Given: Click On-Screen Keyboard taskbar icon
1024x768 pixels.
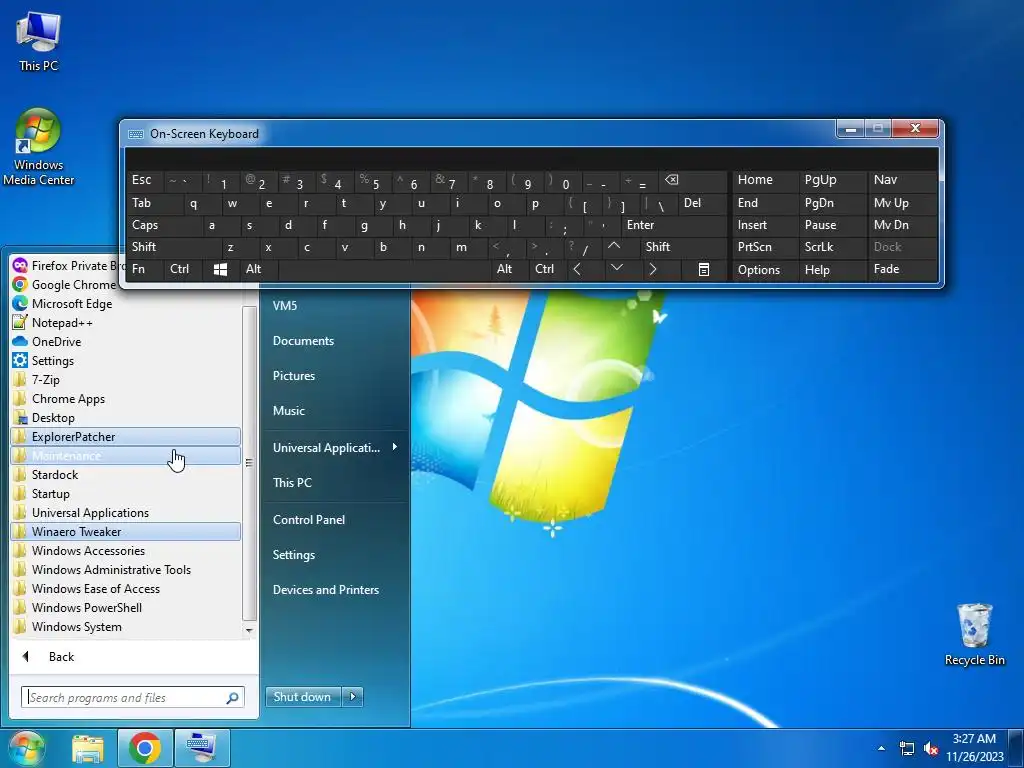Looking at the screenshot, I should coord(202,748).
